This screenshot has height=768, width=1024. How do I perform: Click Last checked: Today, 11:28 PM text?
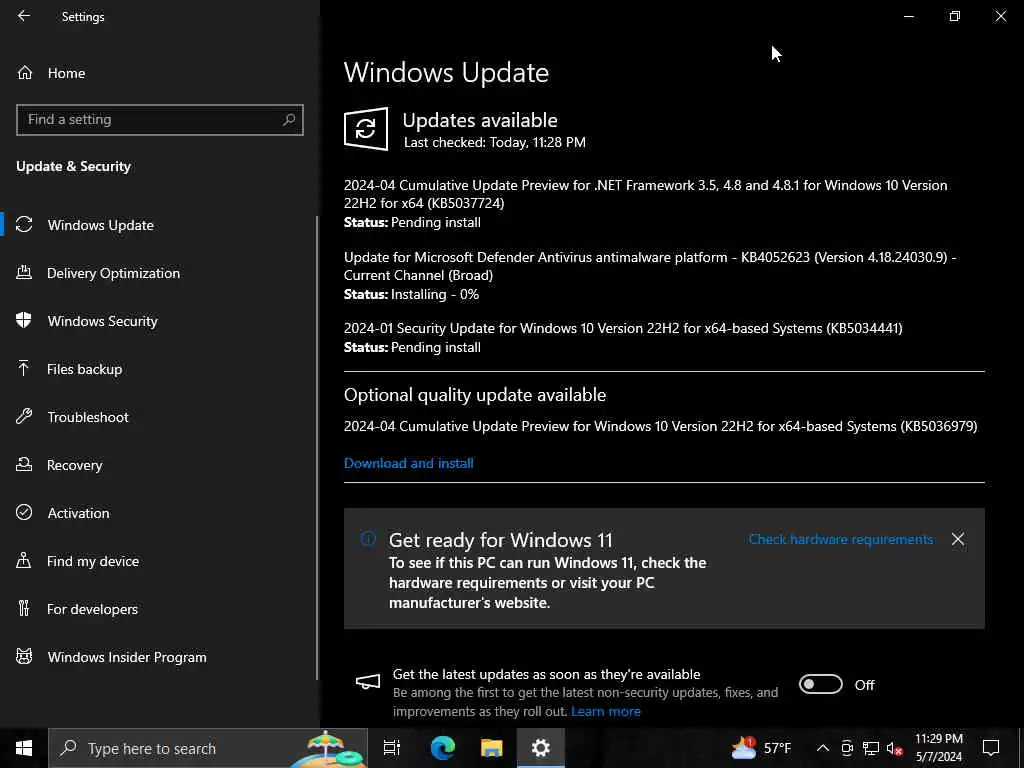(x=494, y=142)
